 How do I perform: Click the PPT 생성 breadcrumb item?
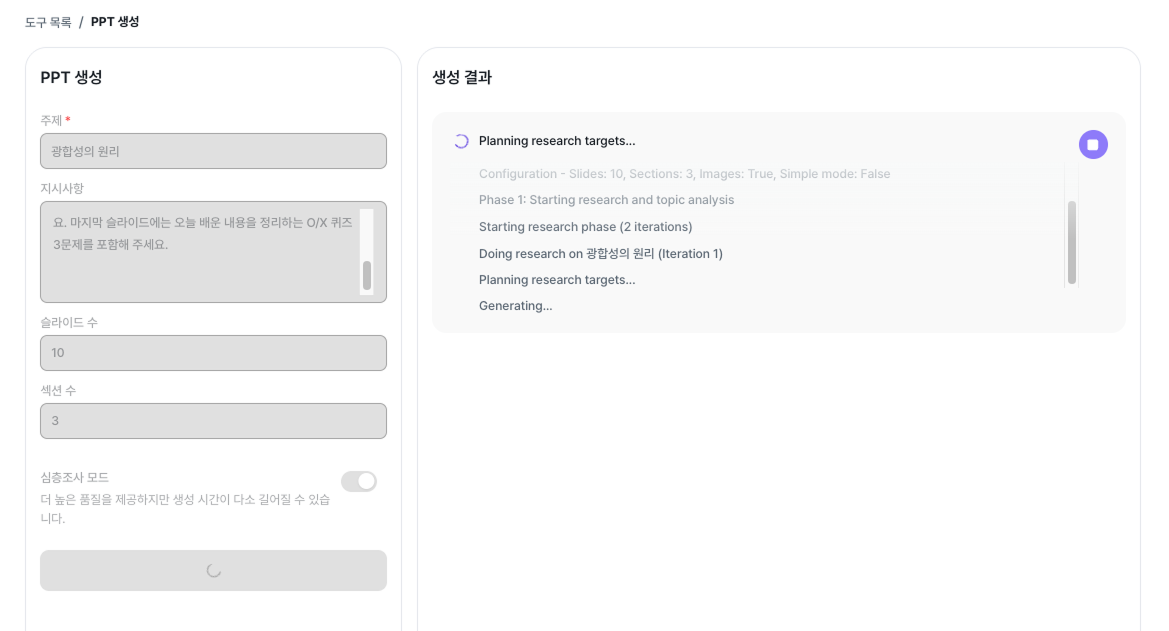[x=115, y=22]
